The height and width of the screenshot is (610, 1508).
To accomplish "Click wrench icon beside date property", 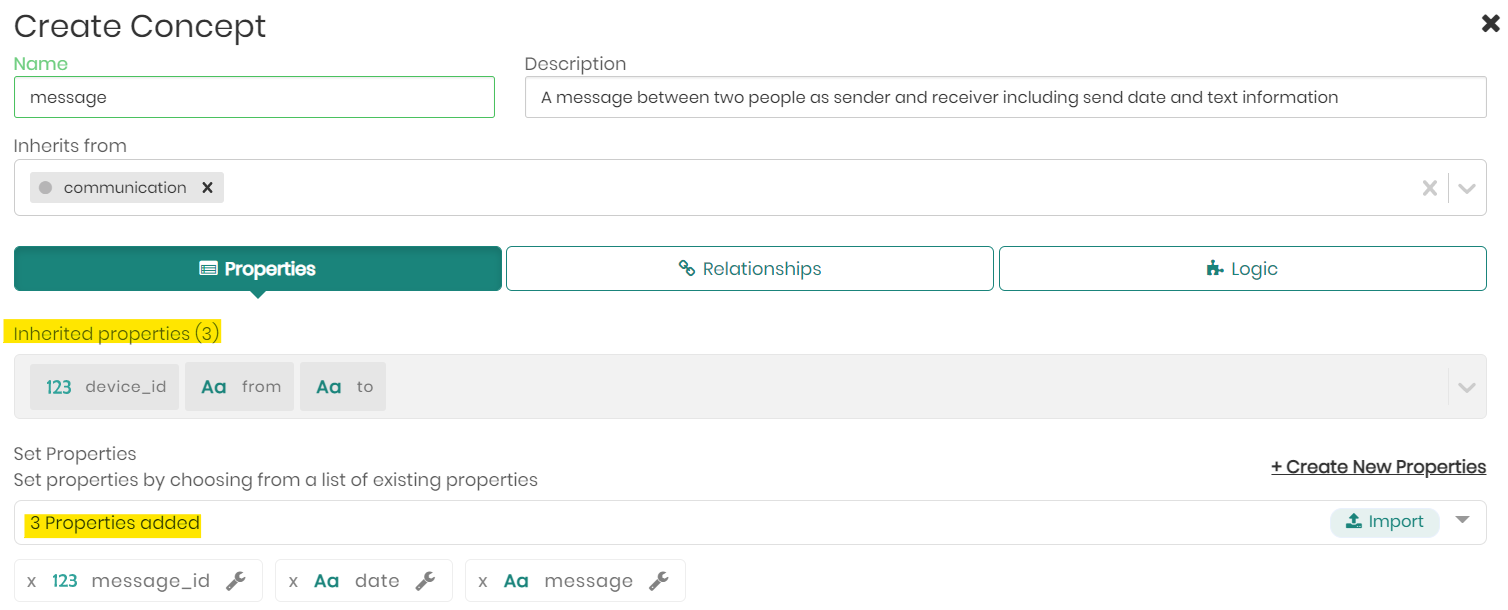I will click(x=425, y=581).
